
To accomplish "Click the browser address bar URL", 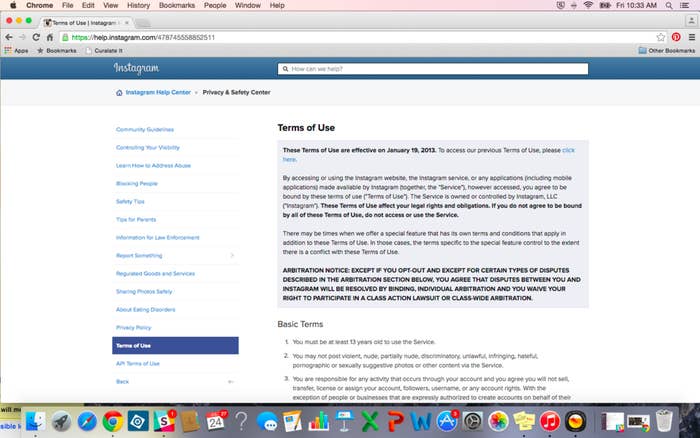I will tap(143, 38).
